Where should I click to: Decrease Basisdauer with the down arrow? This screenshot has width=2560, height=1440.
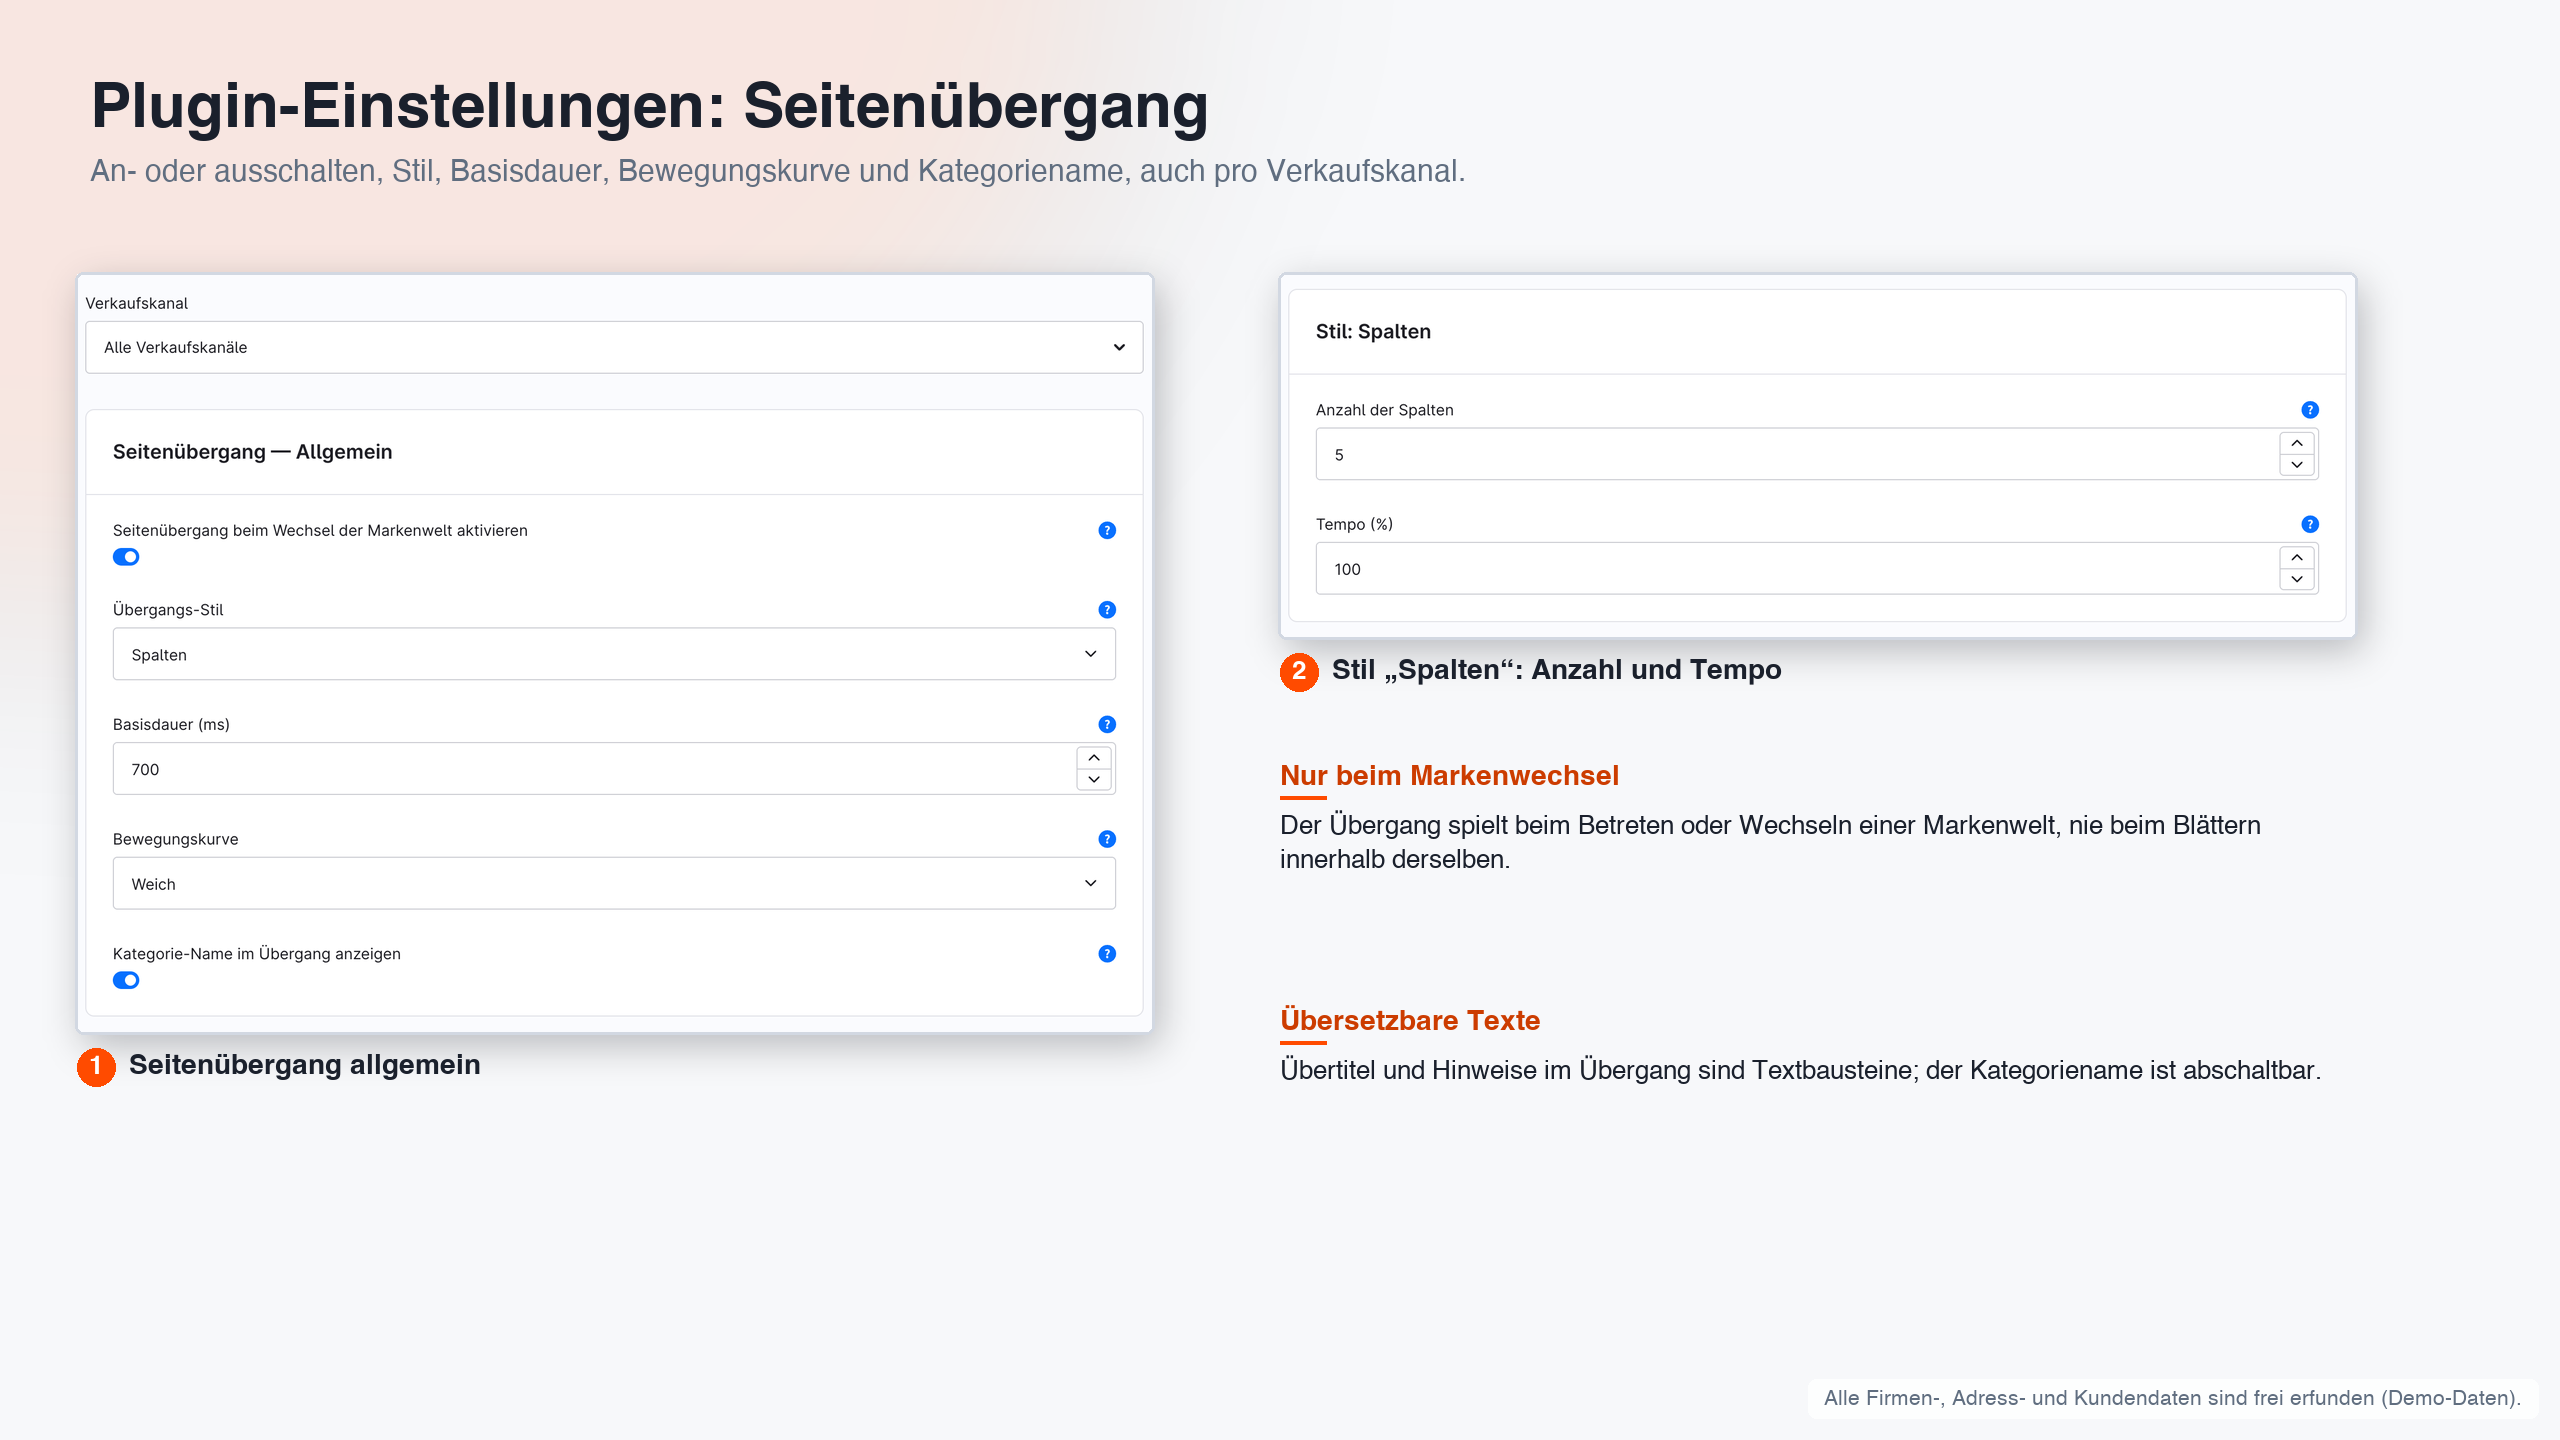(x=1094, y=779)
